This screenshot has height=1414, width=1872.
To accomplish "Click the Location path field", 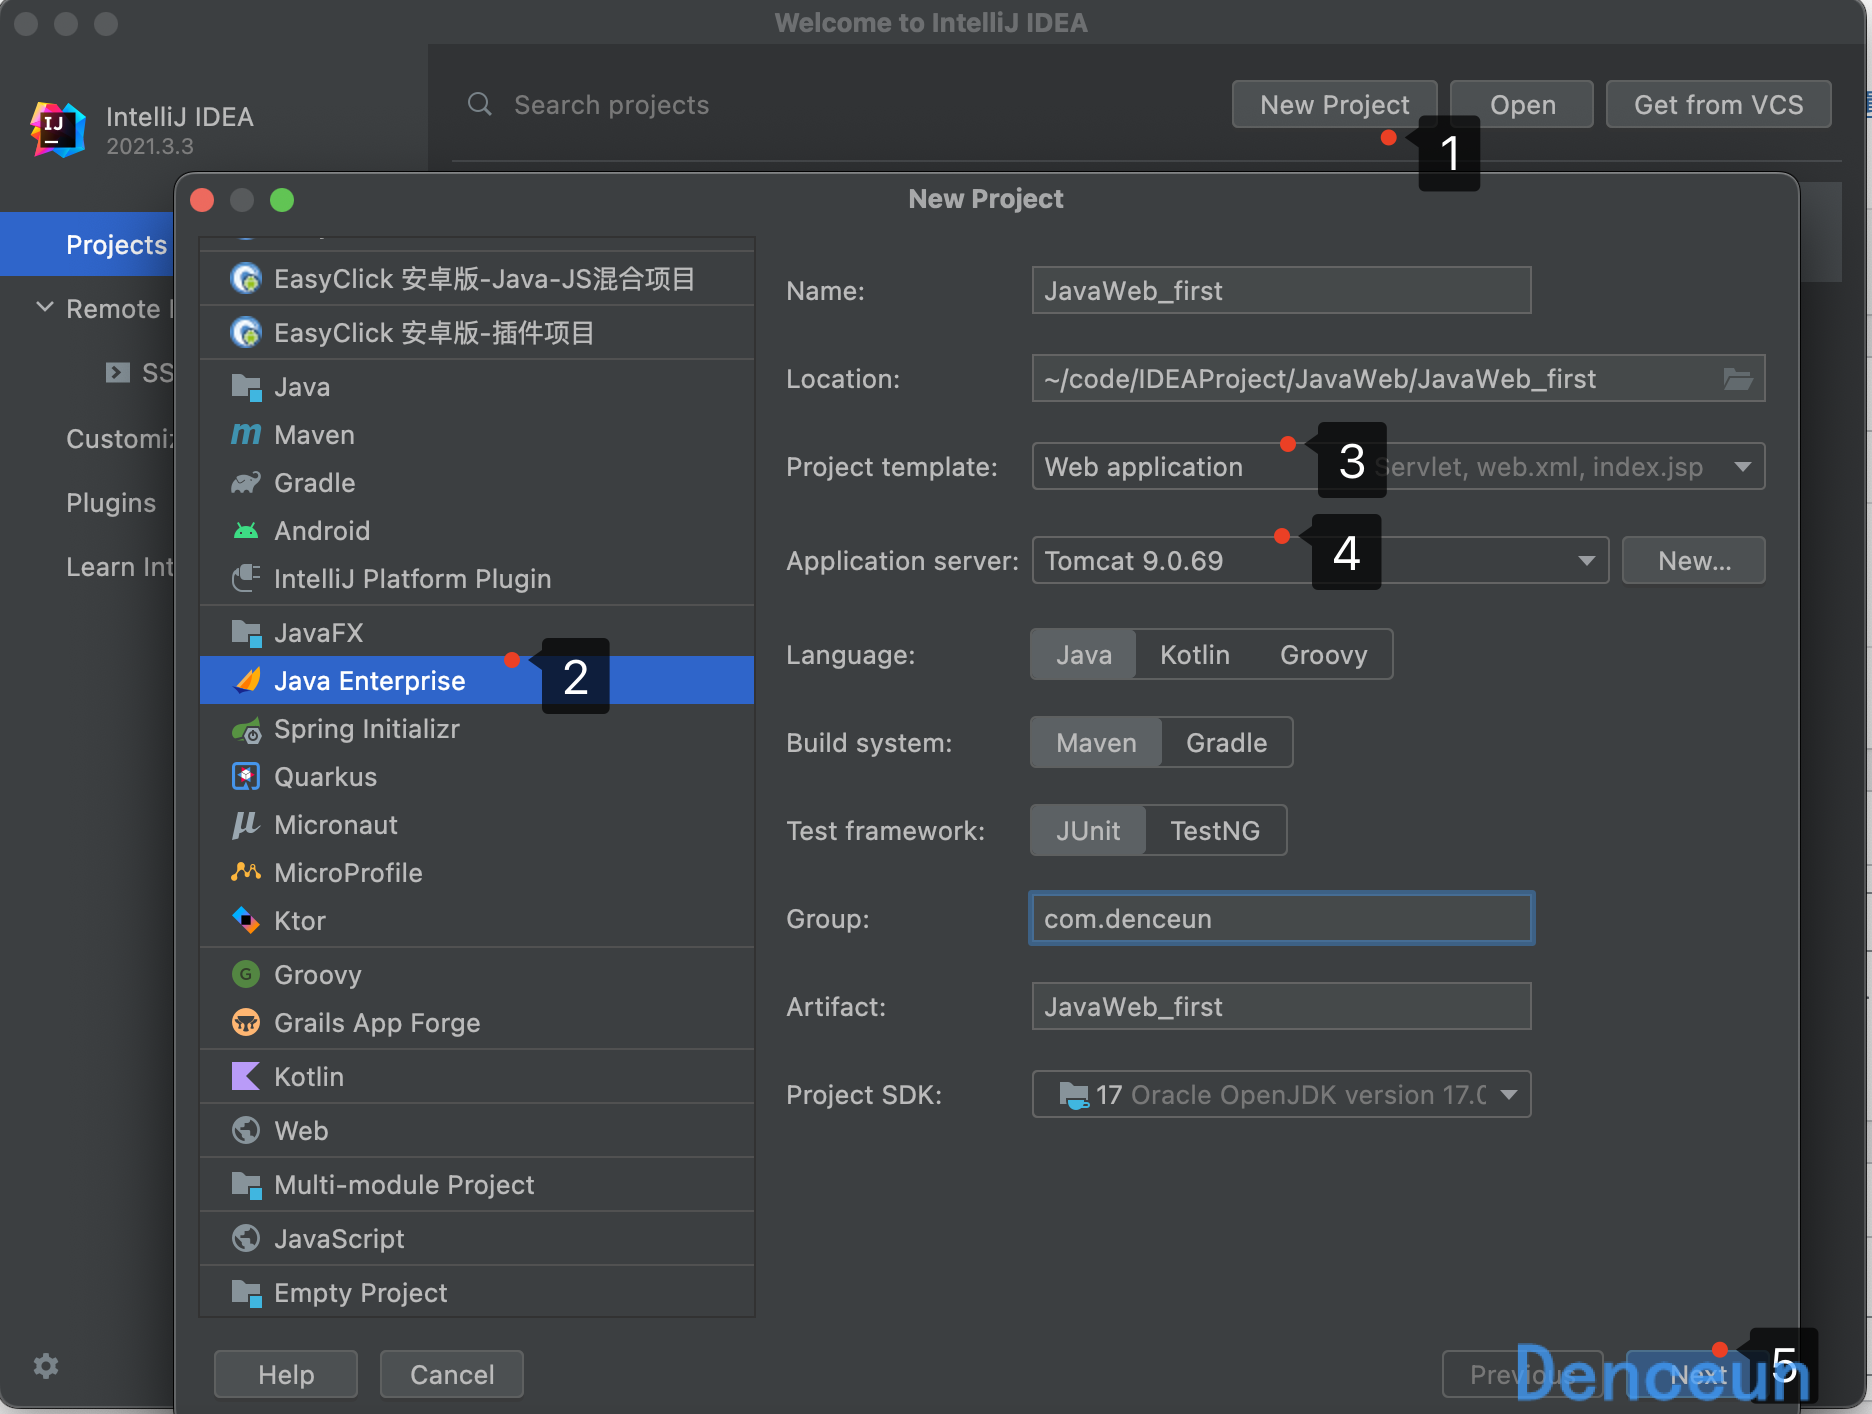I will pos(1398,379).
